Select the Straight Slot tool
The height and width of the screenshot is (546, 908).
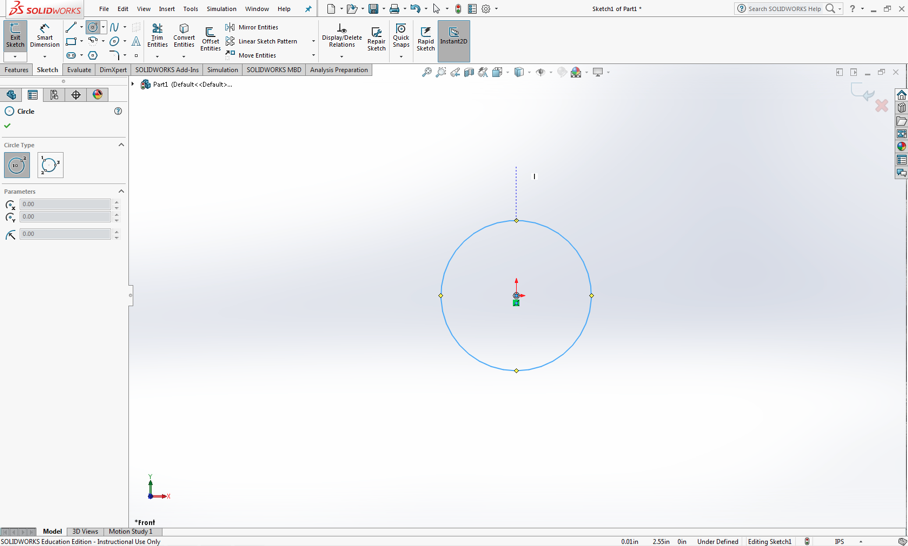(71, 56)
